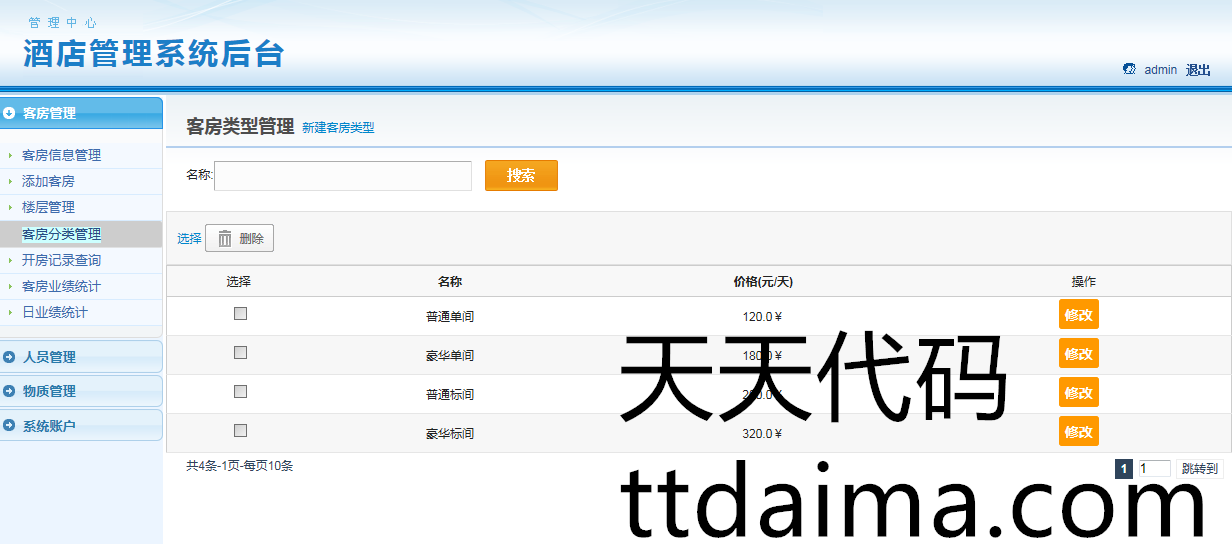This screenshot has width=1232, height=544.
Task: Click the trash icon on delete button
Action: tap(225, 238)
